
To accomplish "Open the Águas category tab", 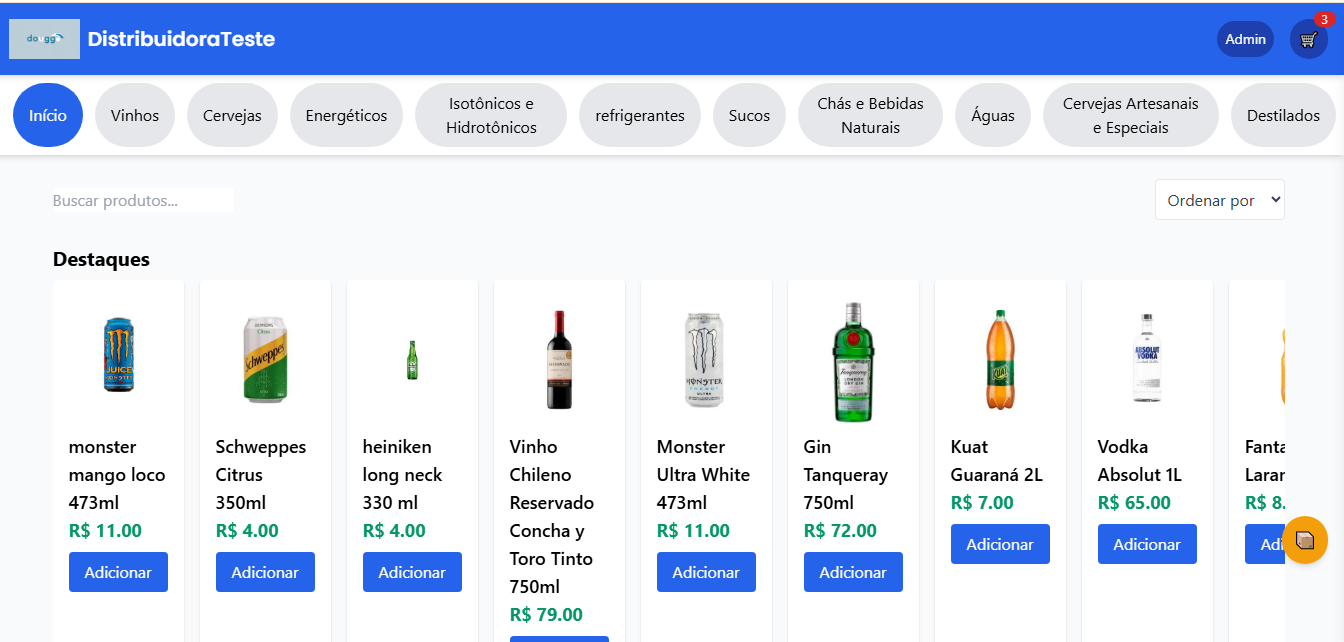I will 992,115.
